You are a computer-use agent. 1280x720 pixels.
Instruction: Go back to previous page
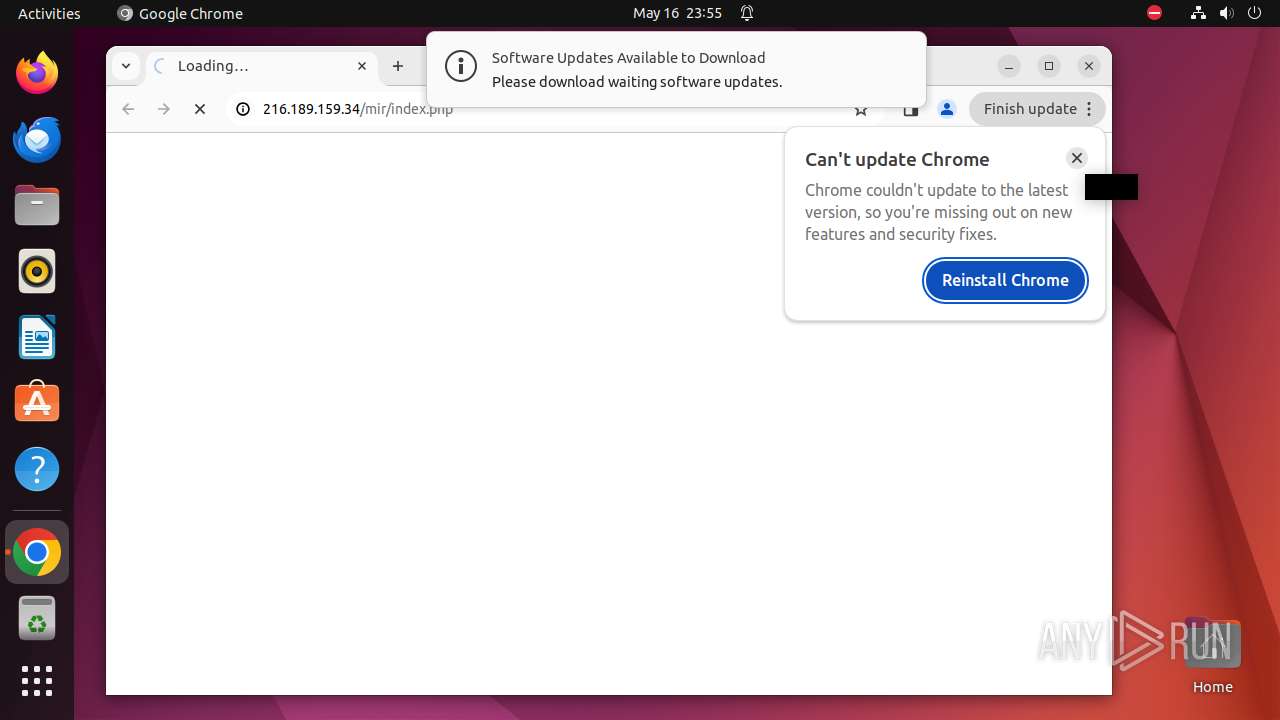pos(128,109)
